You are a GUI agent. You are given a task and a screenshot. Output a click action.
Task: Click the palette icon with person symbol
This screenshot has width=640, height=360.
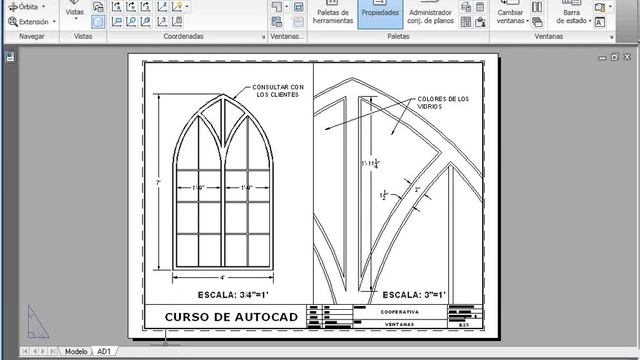tap(480, 22)
